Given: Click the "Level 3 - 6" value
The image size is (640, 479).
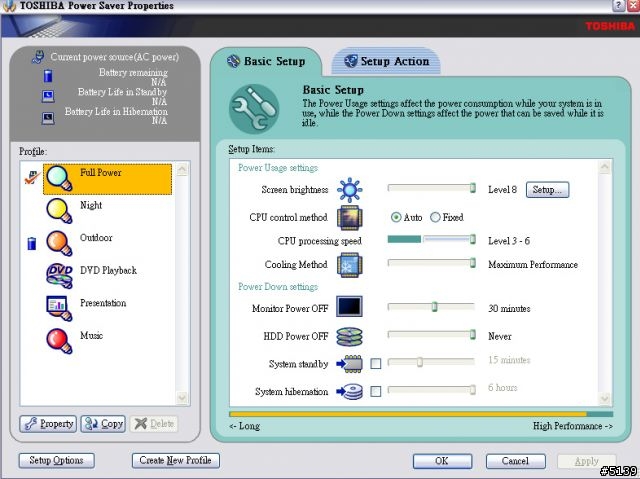Looking at the screenshot, I should 509,241.
